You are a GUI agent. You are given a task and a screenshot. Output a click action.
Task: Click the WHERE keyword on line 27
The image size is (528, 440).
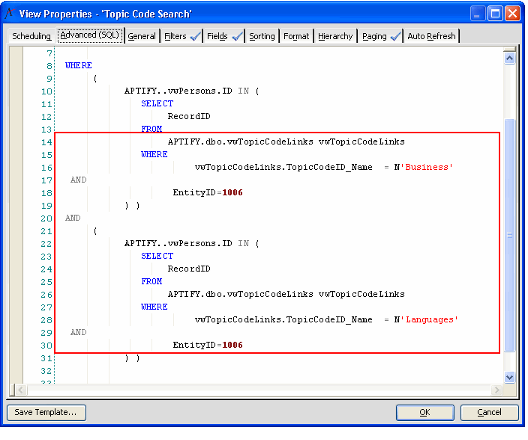pos(154,307)
